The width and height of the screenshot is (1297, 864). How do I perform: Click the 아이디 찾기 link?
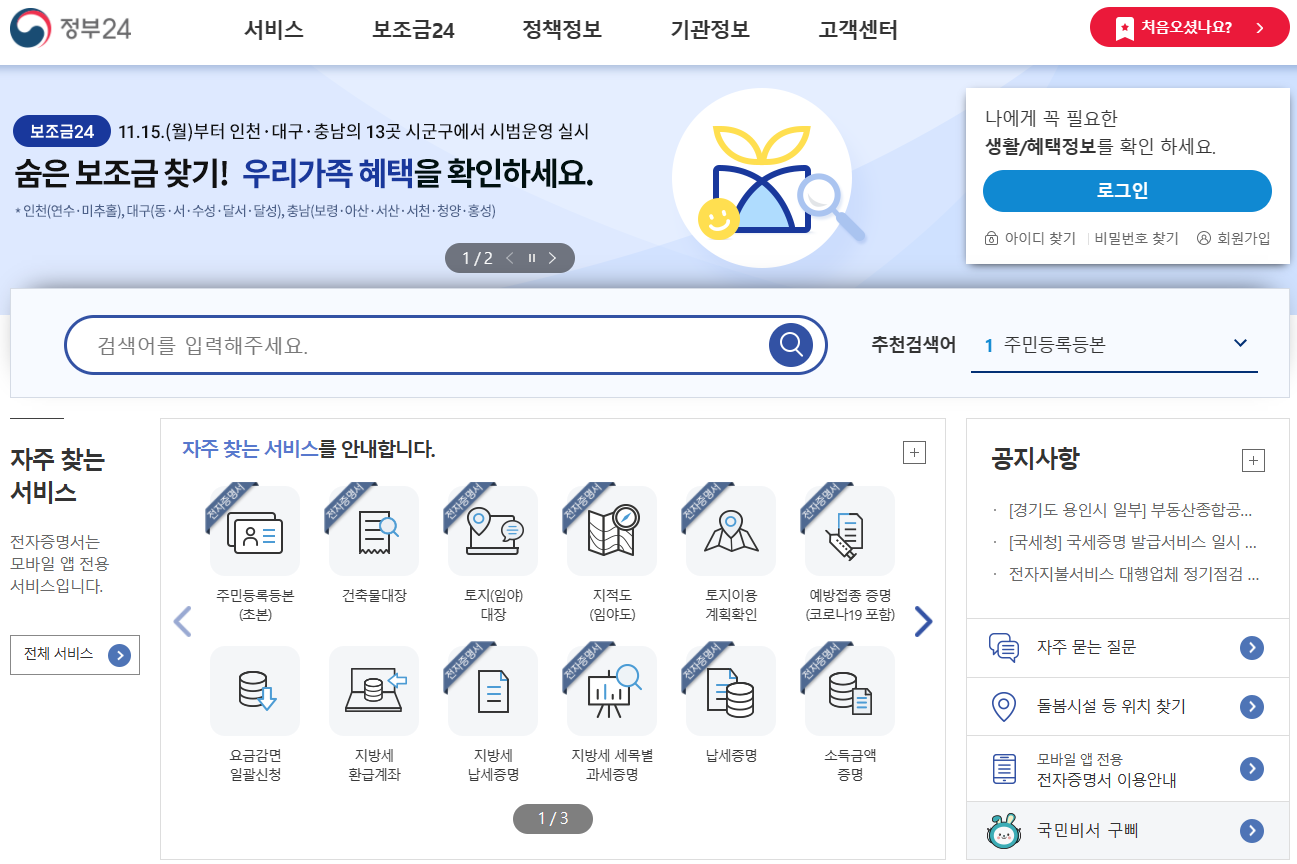point(1030,238)
